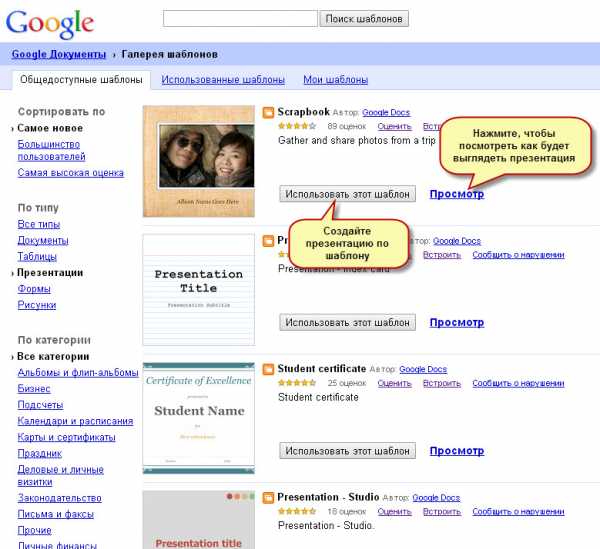Click the Student certificate star rating
This screenshot has height=549, width=600.
(297, 383)
